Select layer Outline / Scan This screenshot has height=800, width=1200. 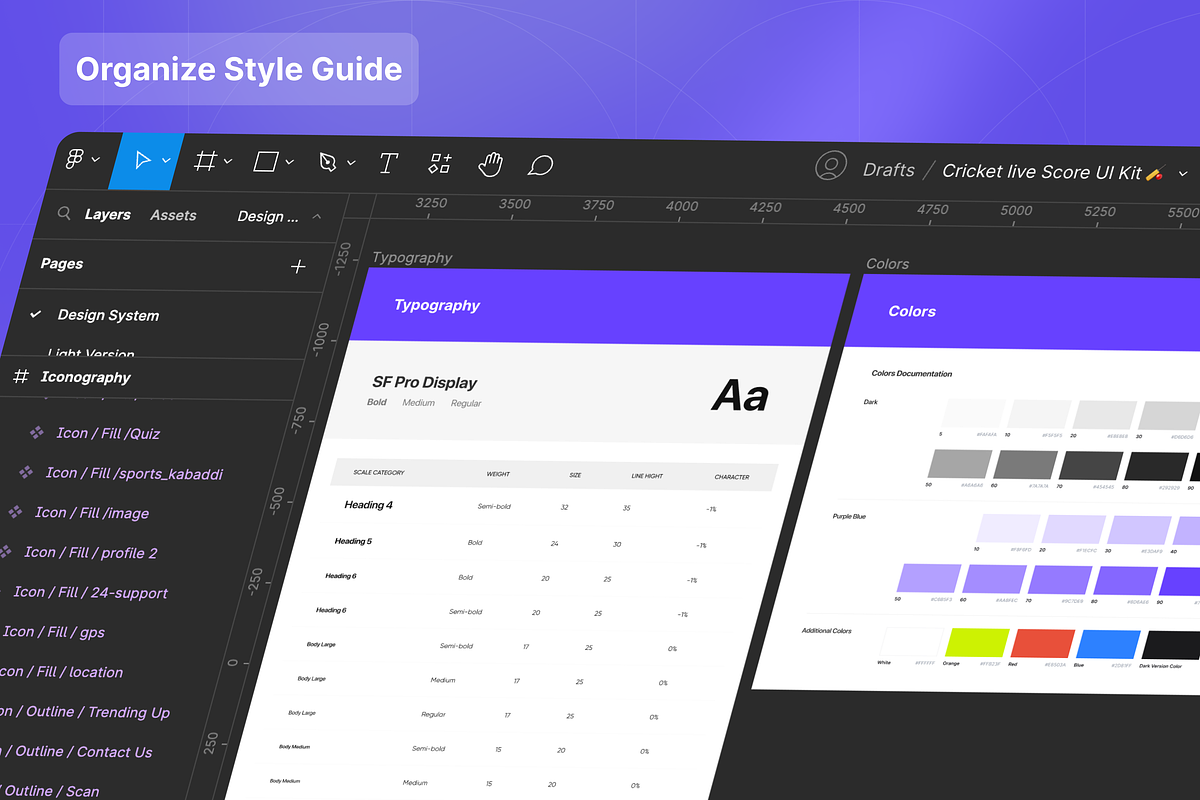tap(50, 791)
